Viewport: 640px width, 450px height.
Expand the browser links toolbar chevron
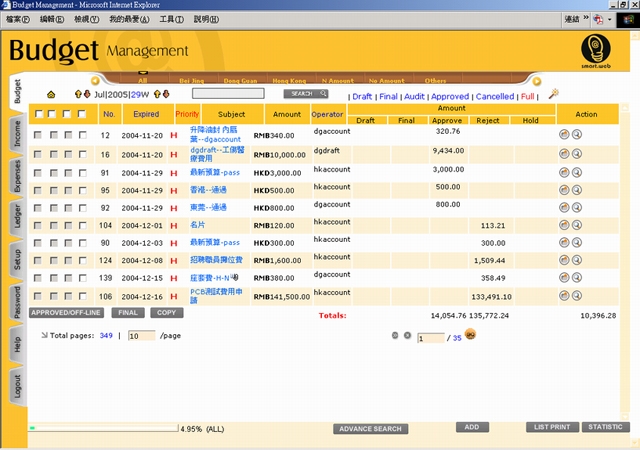586,18
